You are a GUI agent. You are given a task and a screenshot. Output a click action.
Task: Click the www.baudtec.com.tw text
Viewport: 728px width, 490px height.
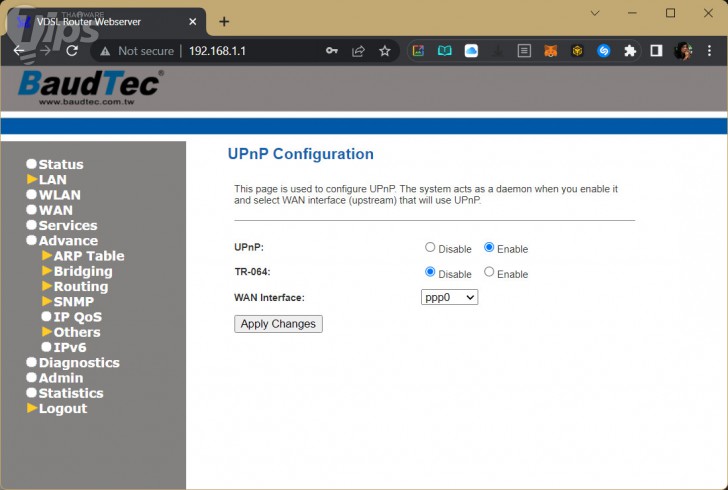pyautogui.click(x=87, y=102)
